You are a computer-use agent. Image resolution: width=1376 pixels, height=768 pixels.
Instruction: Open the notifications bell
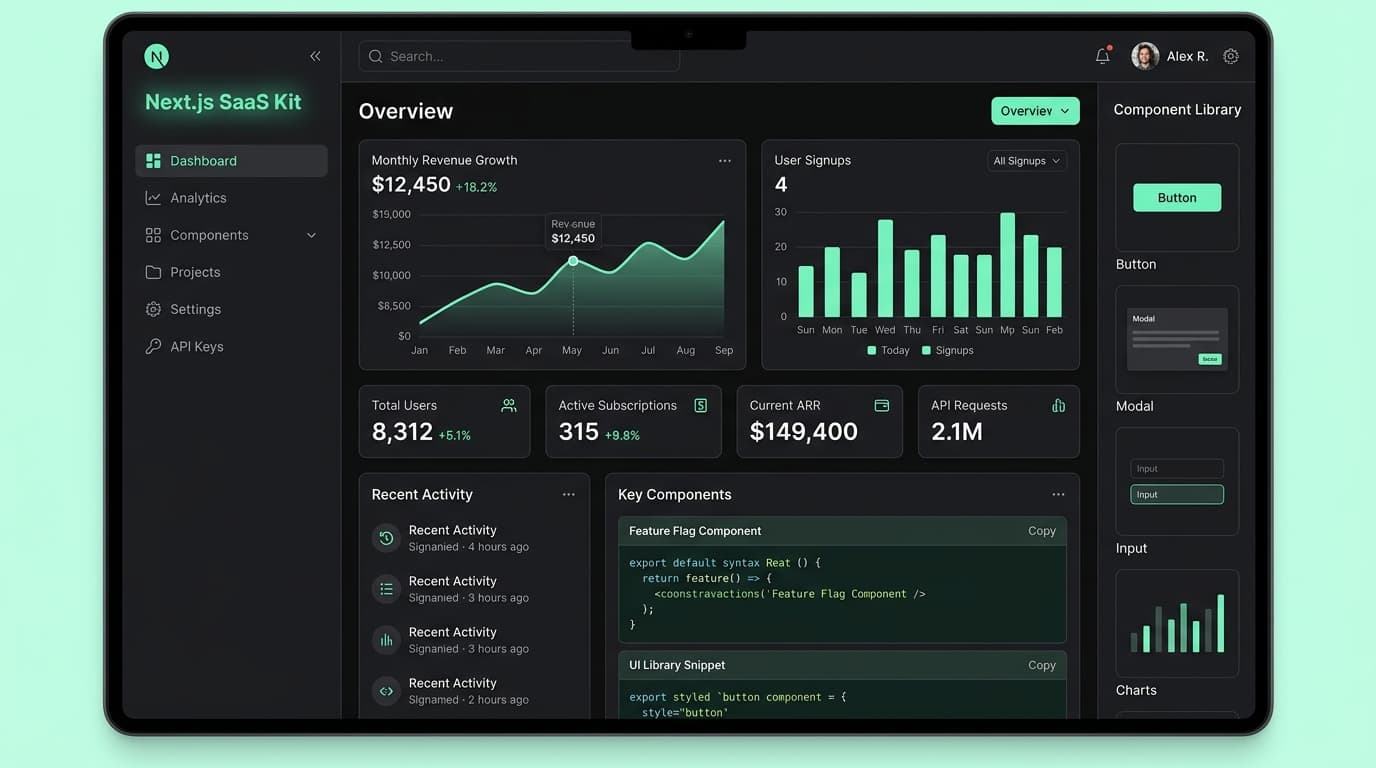point(1103,56)
